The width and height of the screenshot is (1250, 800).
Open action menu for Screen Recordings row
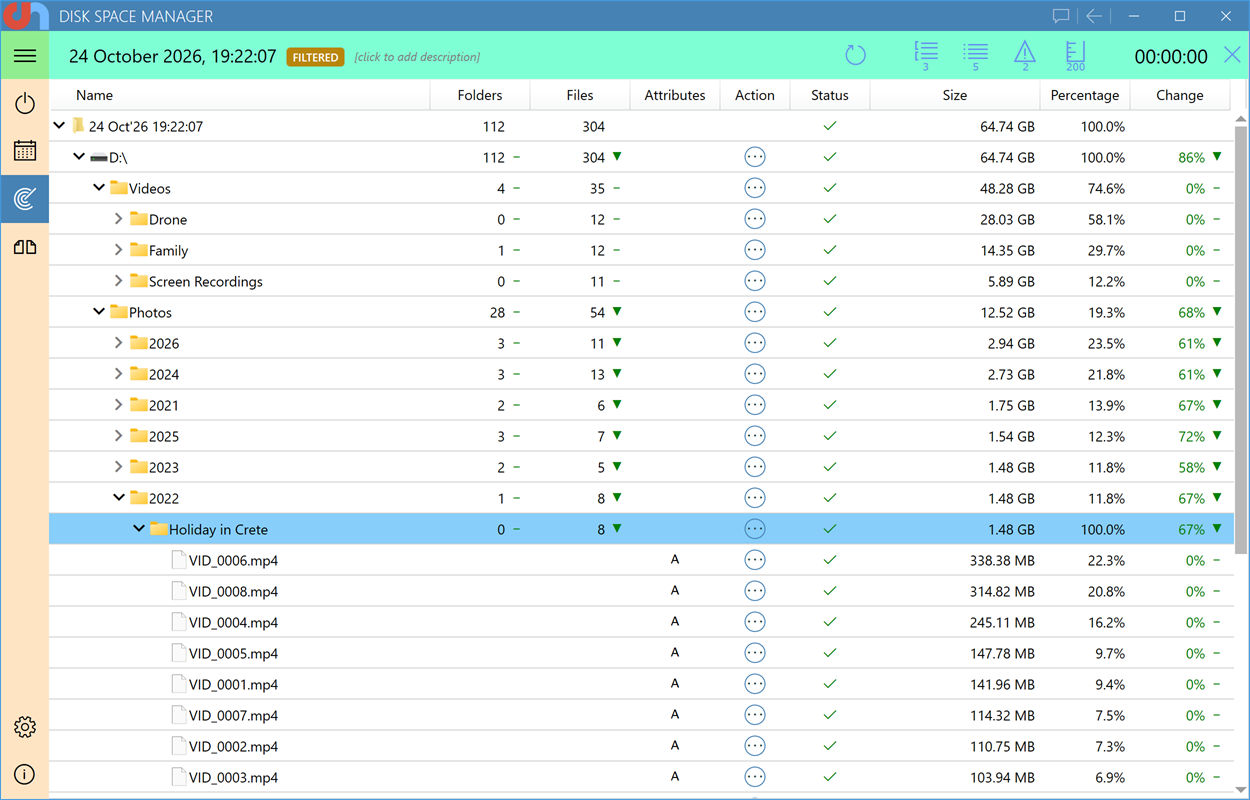click(755, 281)
